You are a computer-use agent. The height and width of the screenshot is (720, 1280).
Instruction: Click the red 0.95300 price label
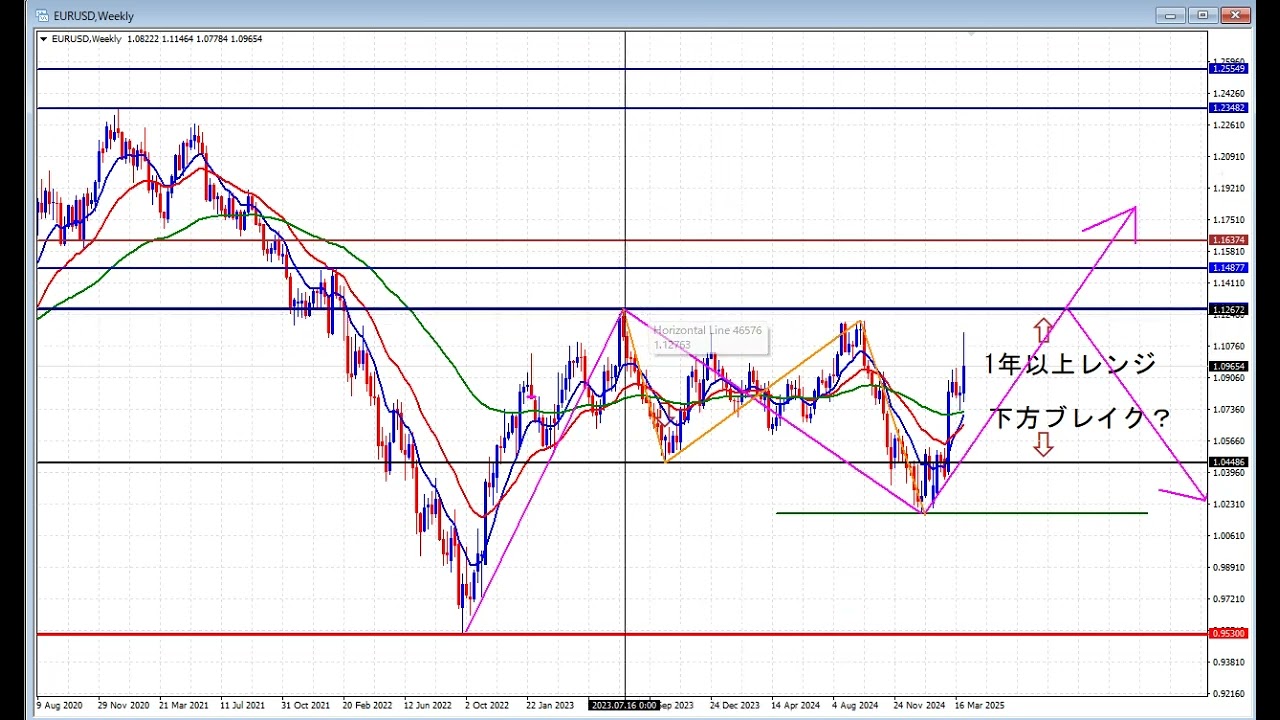[x=1228, y=633]
